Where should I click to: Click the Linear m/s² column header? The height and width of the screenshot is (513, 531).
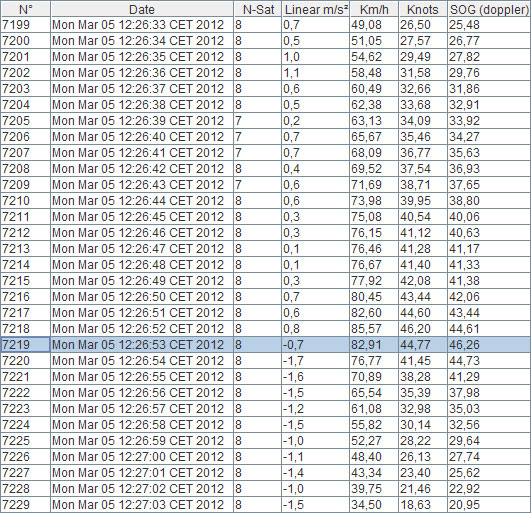point(316,9)
